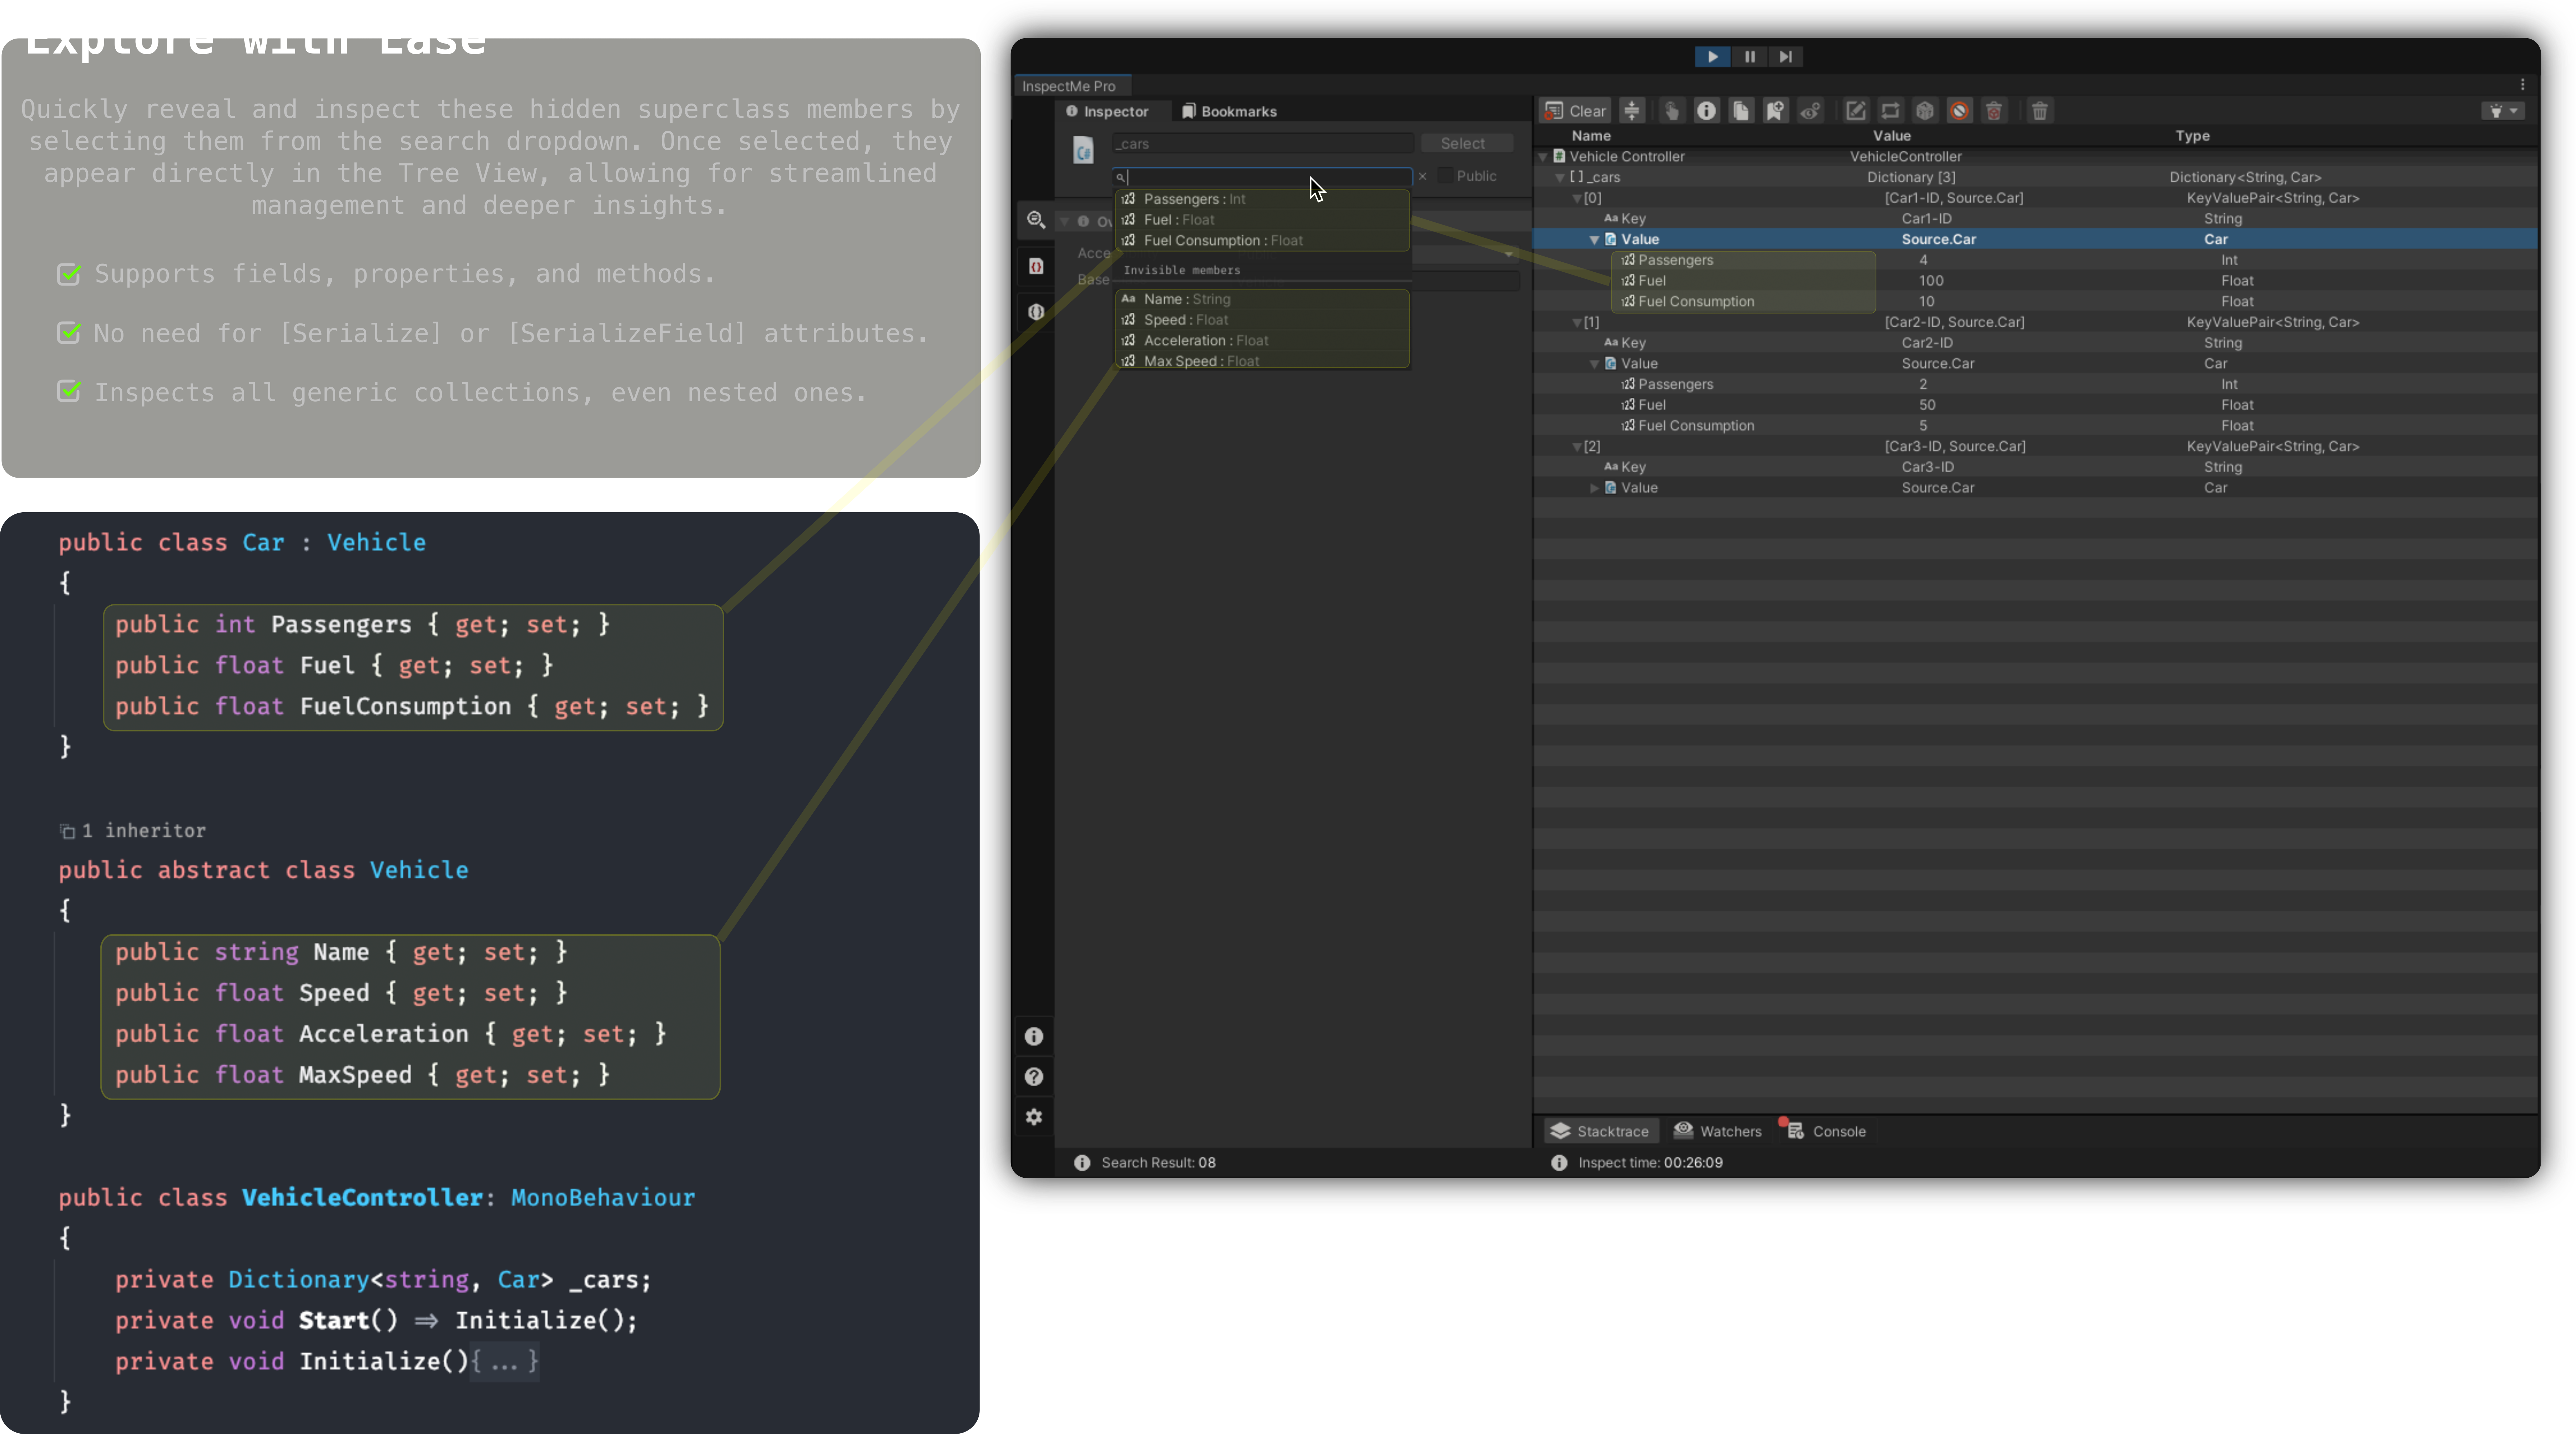Click the pause button in Unity toolbar
The width and height of the screenshot is (2576, 1434).
pyautogui.click(x=1750, y=57)
